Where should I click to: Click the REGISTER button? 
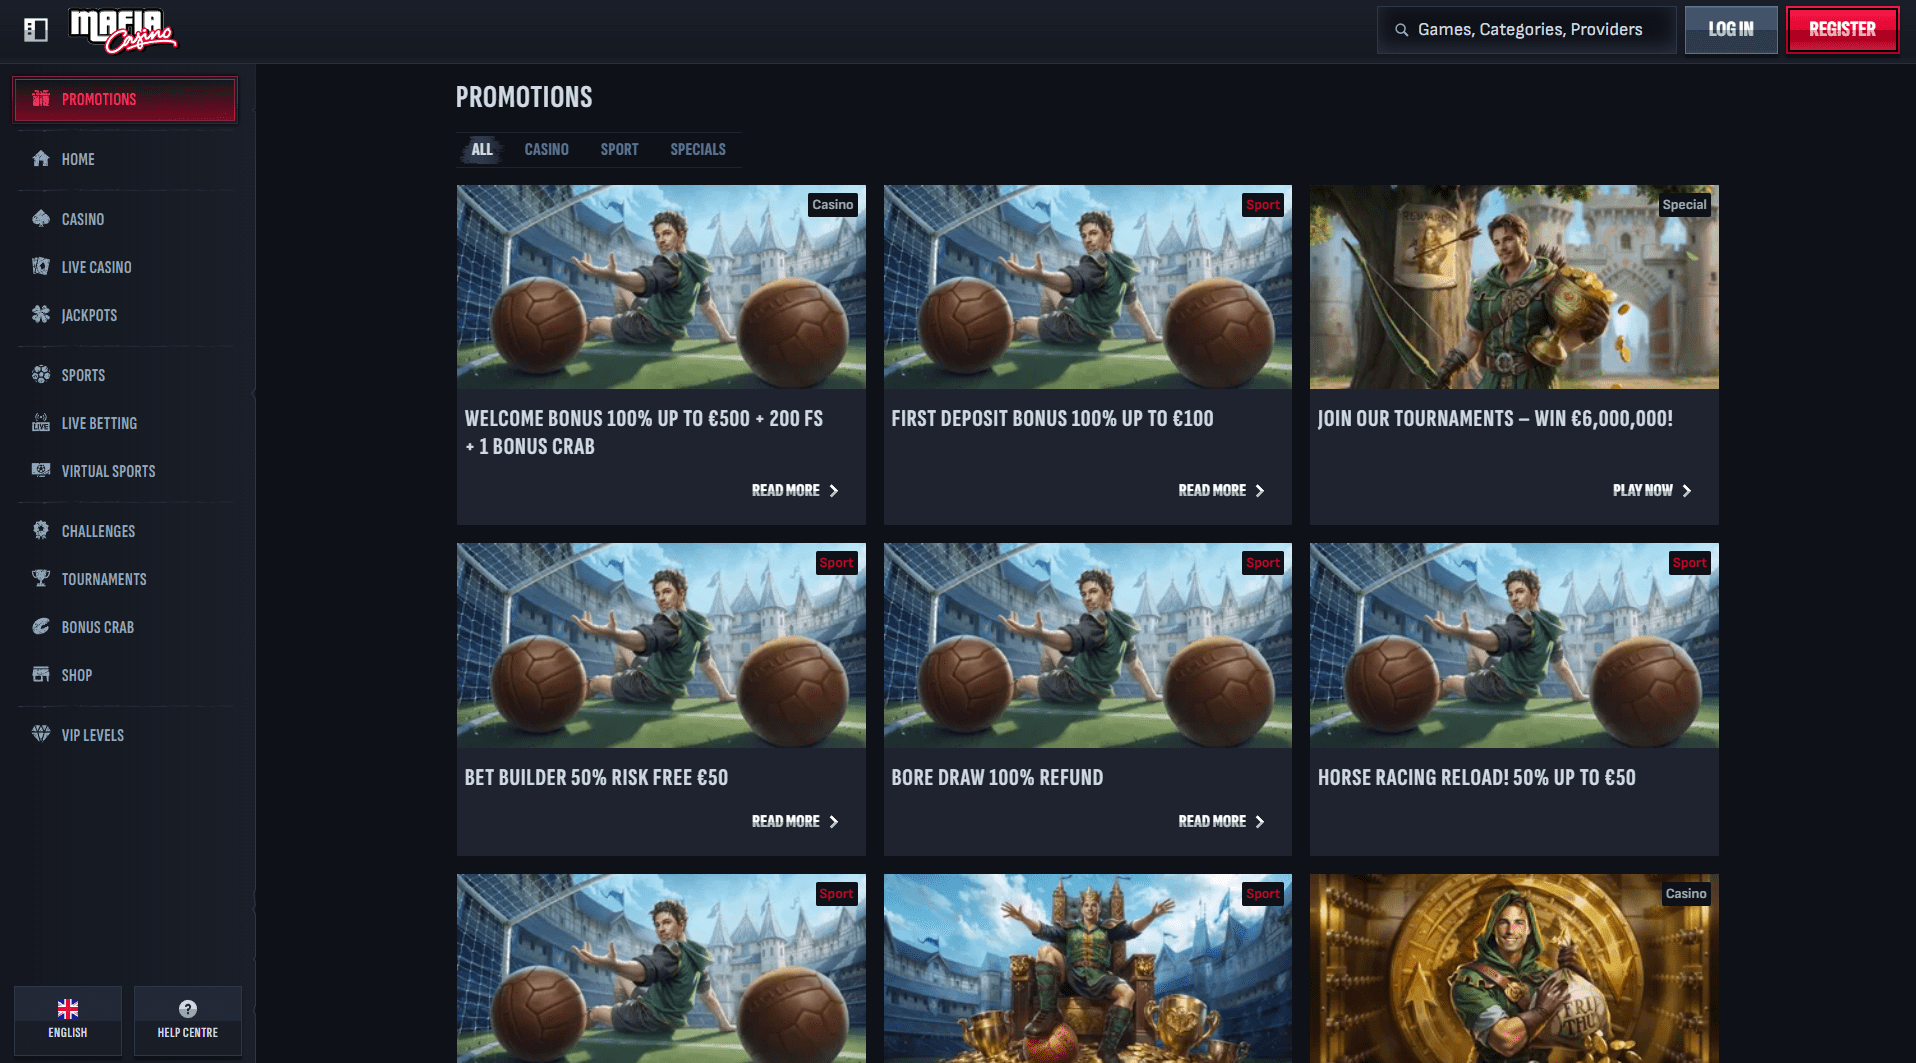click(1842, 30)
